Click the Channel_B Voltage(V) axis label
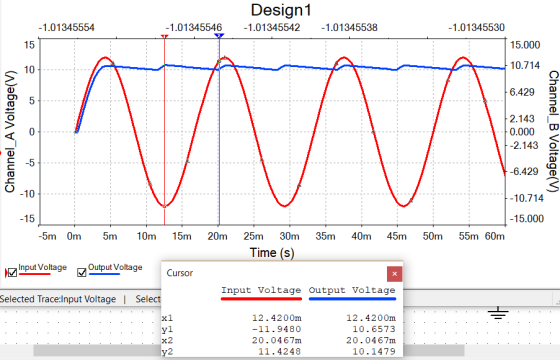Viewport: 560px width, 360px height. tap(553, 131)
